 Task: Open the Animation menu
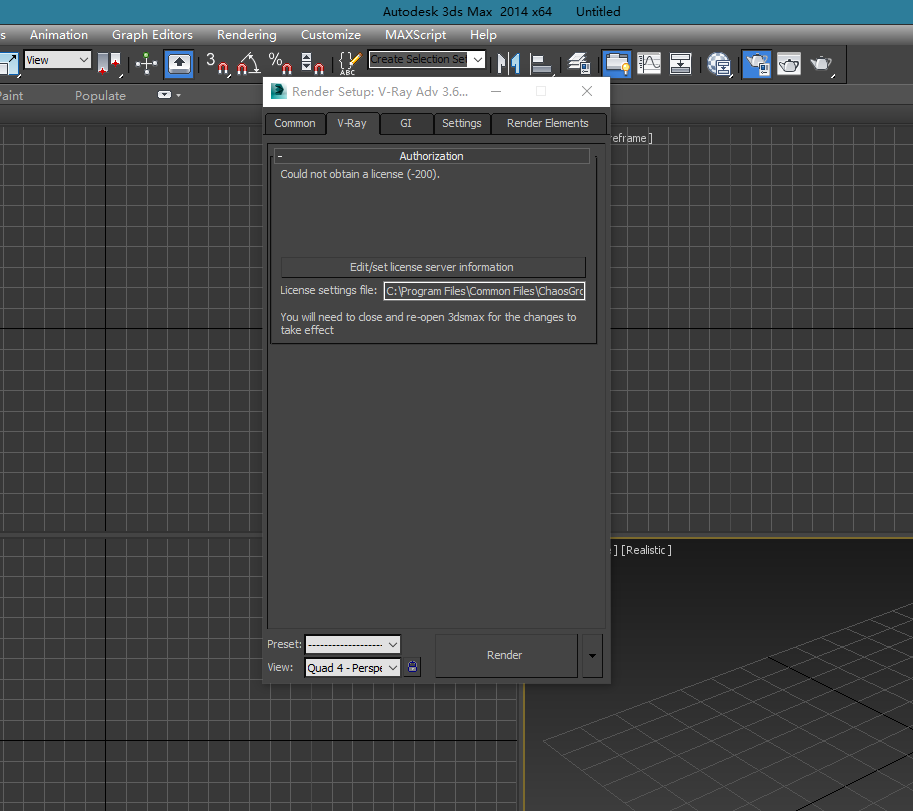(59, 35)
